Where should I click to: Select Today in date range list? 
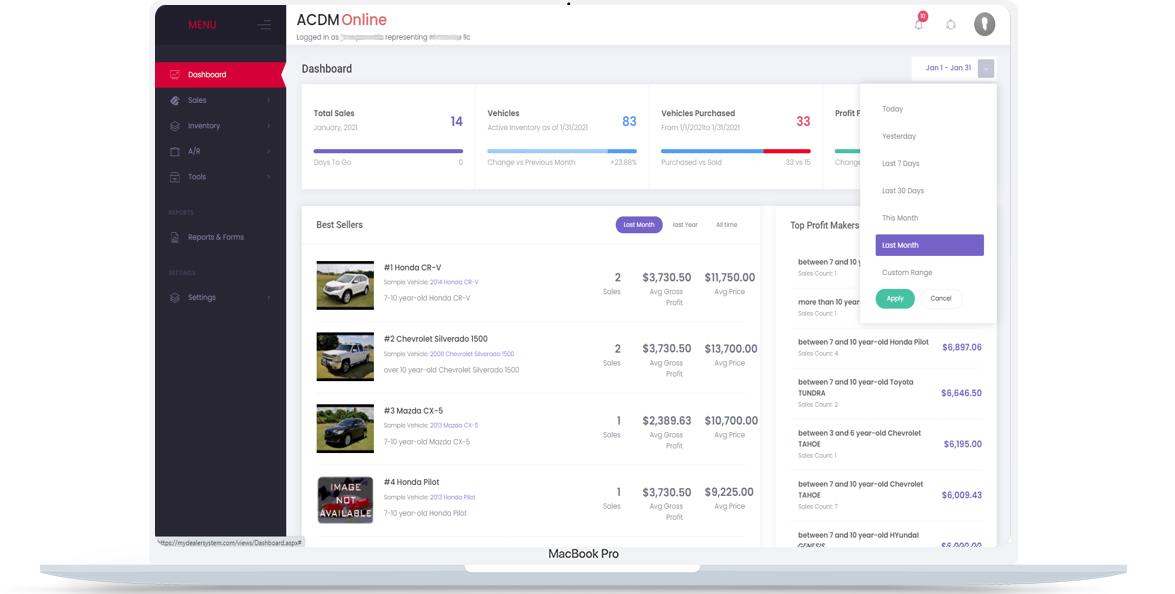[x=929, y=109]
